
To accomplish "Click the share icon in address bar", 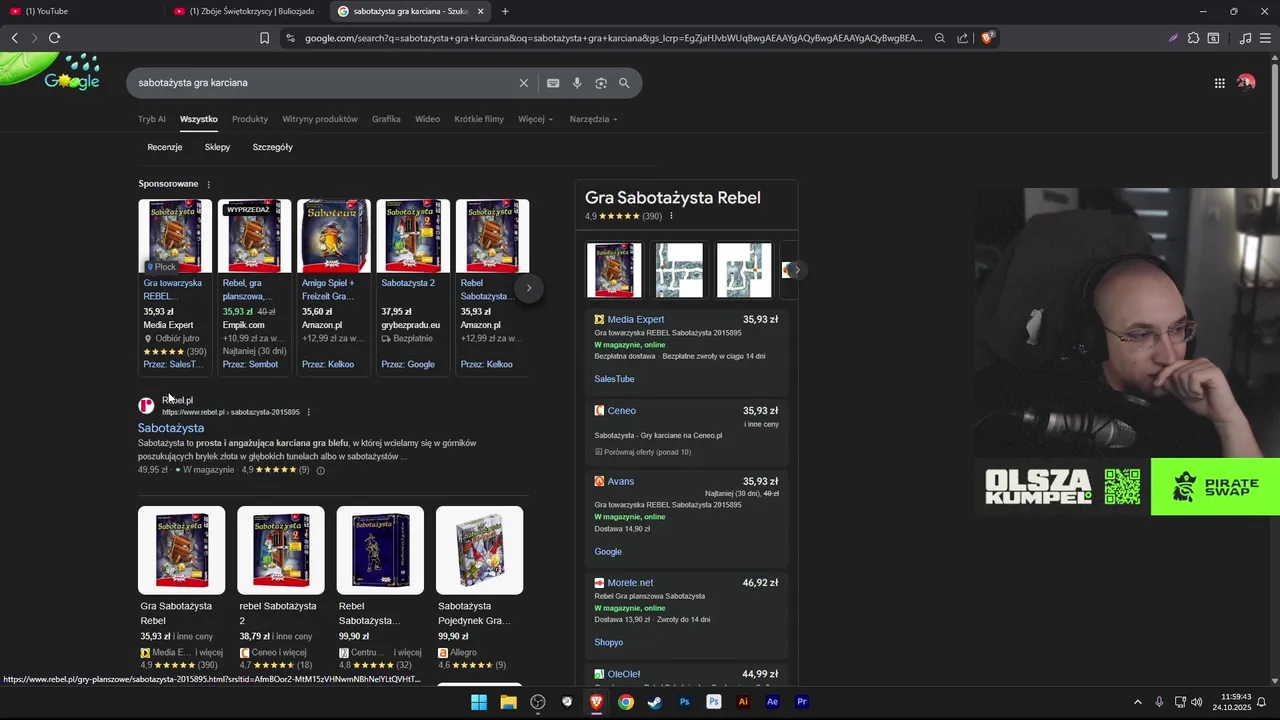I will pos(962,38).
